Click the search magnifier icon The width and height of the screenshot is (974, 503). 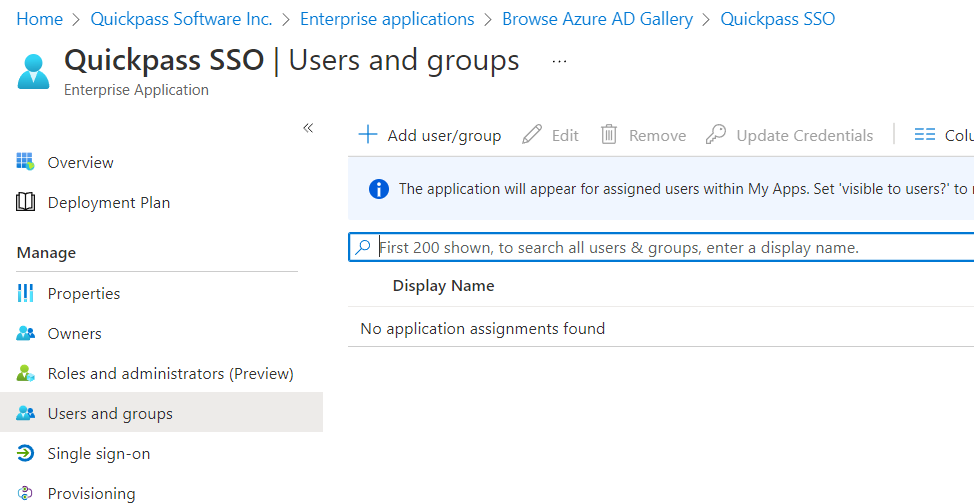[x=362, y=247]
